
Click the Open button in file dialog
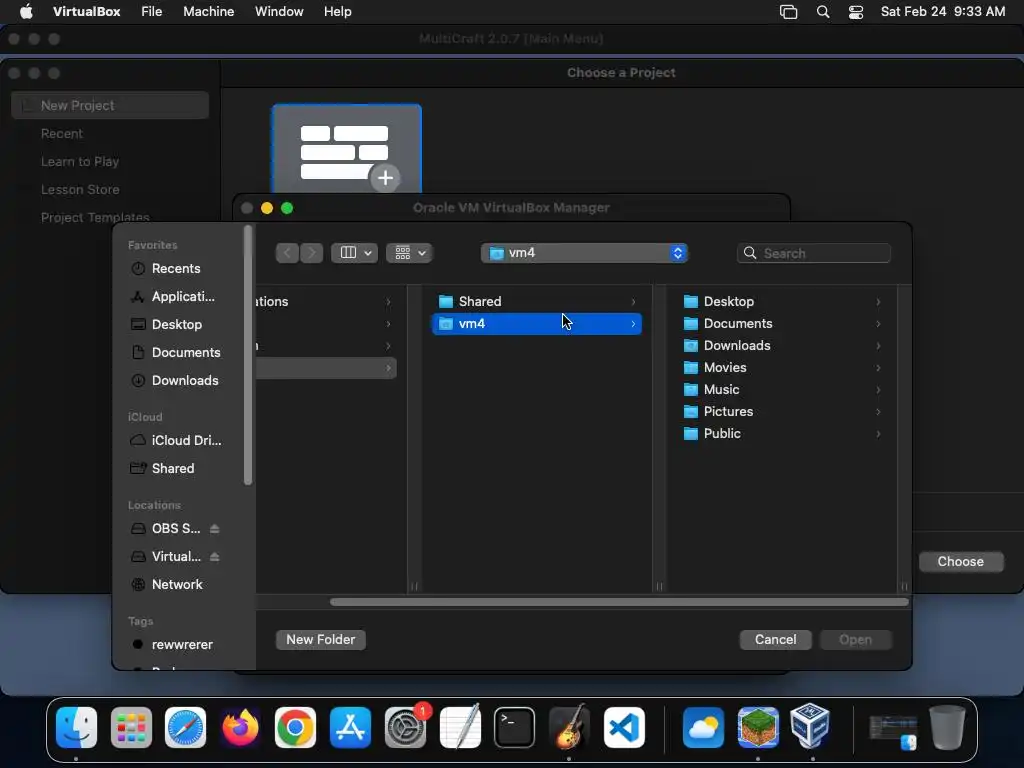pos(855,639)
